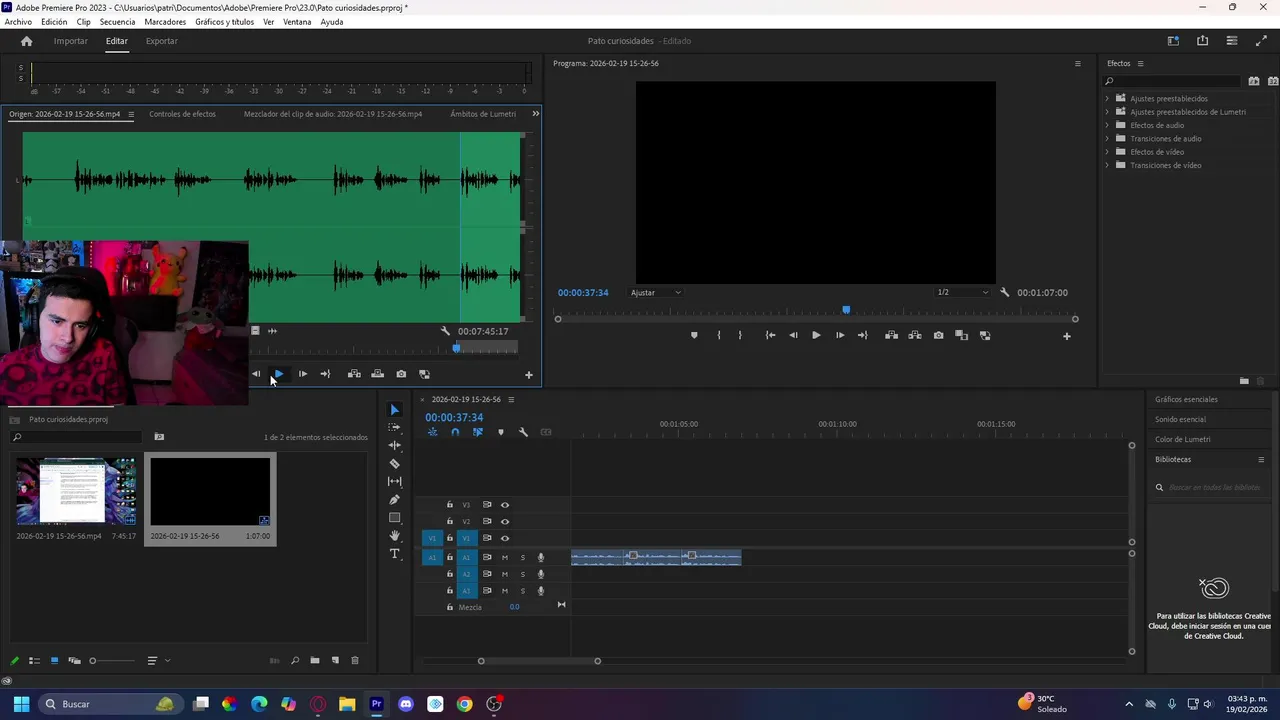Switch to the Exportar workspace tab
Image resolution: width=1280 pixels, height=720 pixels.
point(162,41)
